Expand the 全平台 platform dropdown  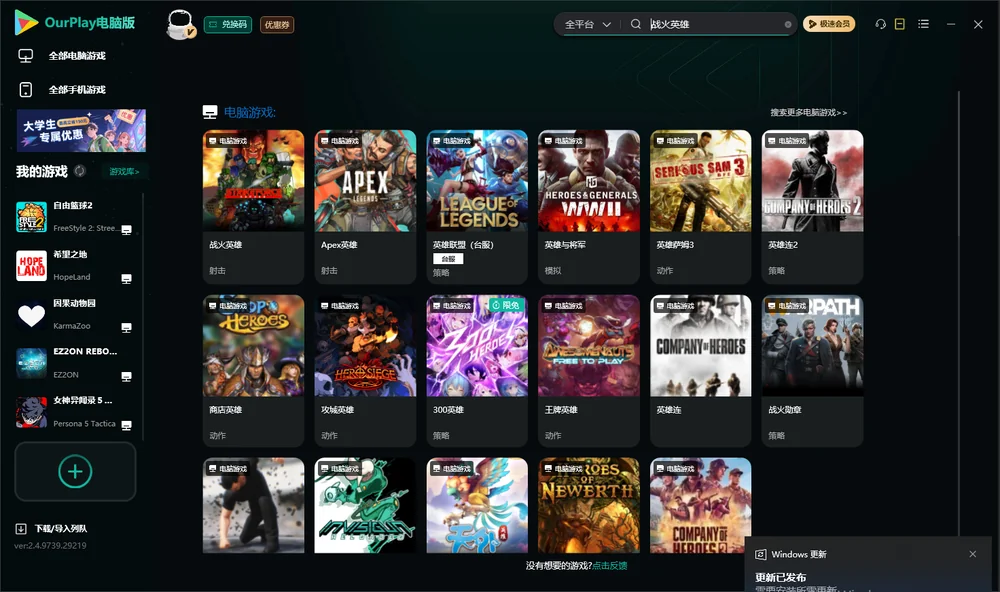click(587, 24)
